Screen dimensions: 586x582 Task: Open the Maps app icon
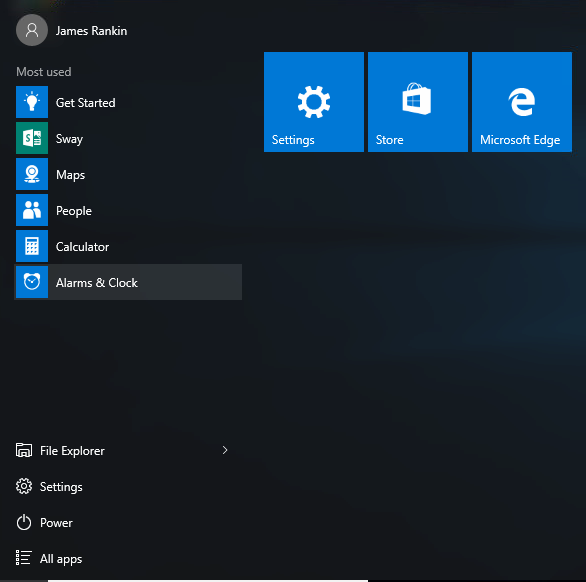point(32,174)
